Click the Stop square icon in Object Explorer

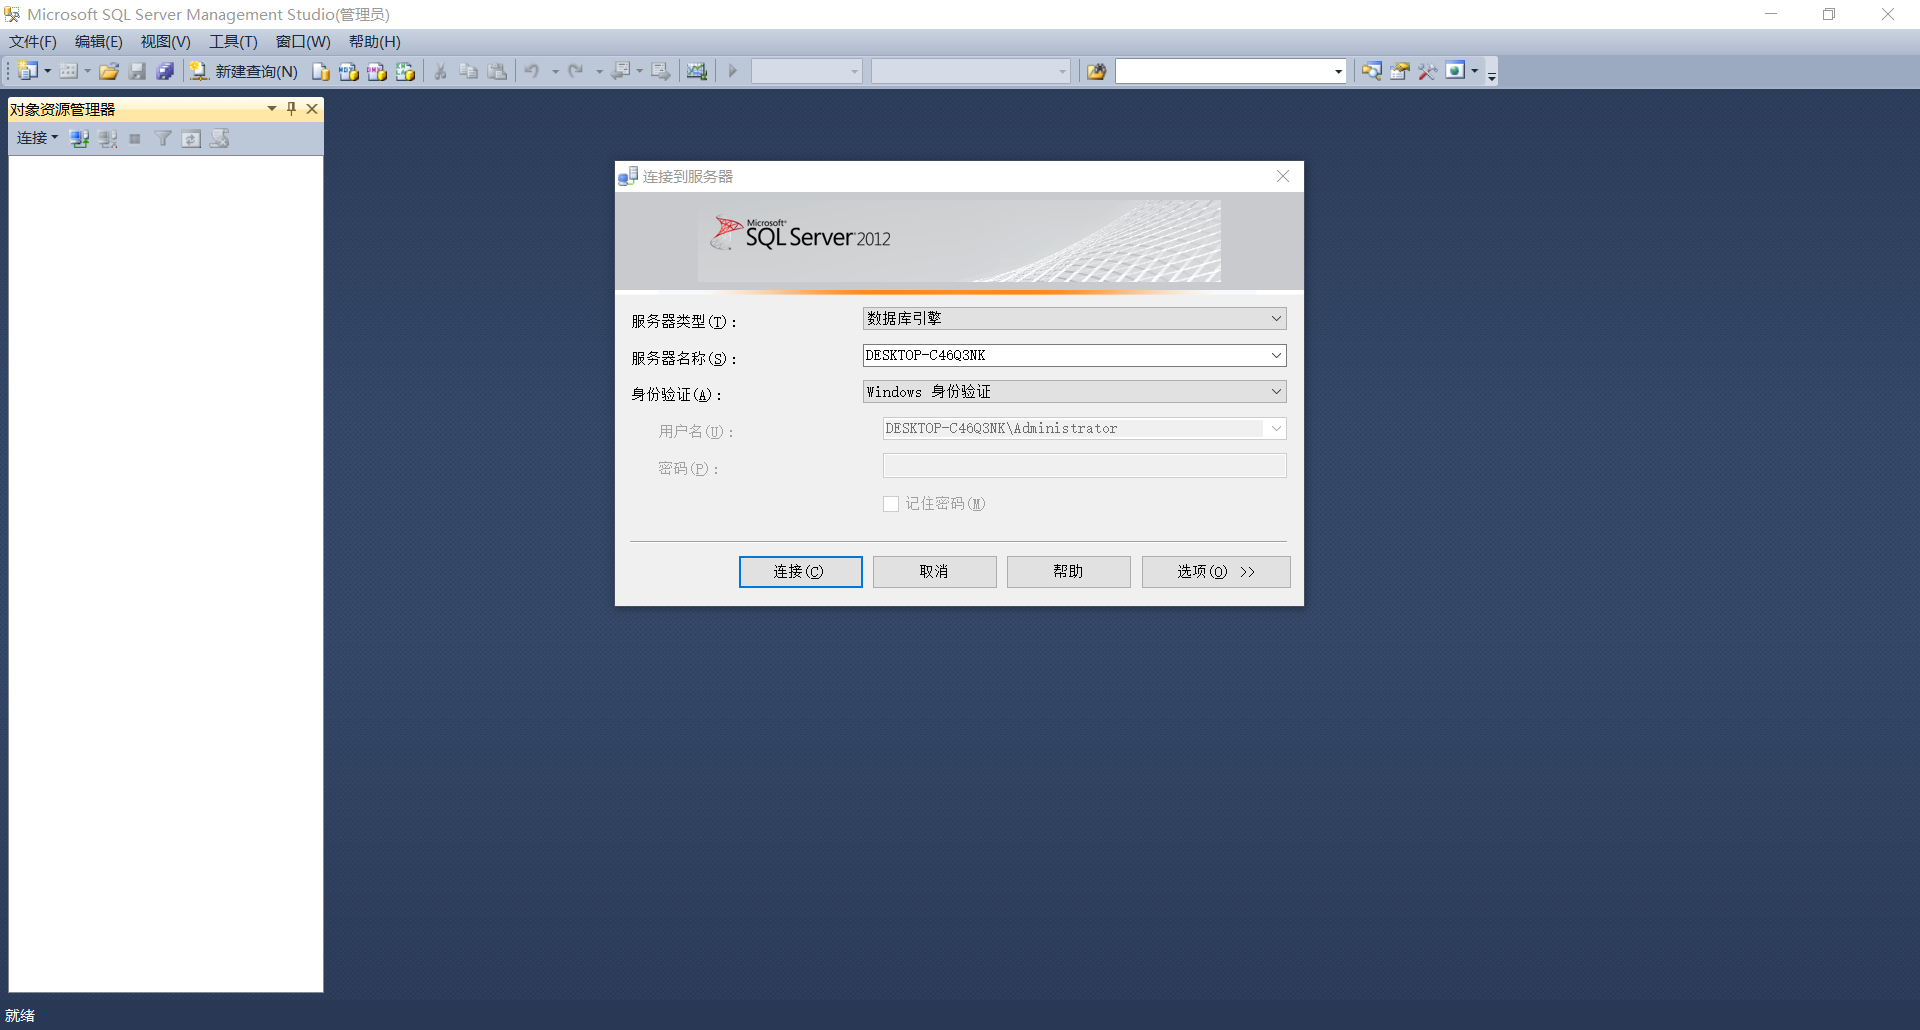point(135,139)
